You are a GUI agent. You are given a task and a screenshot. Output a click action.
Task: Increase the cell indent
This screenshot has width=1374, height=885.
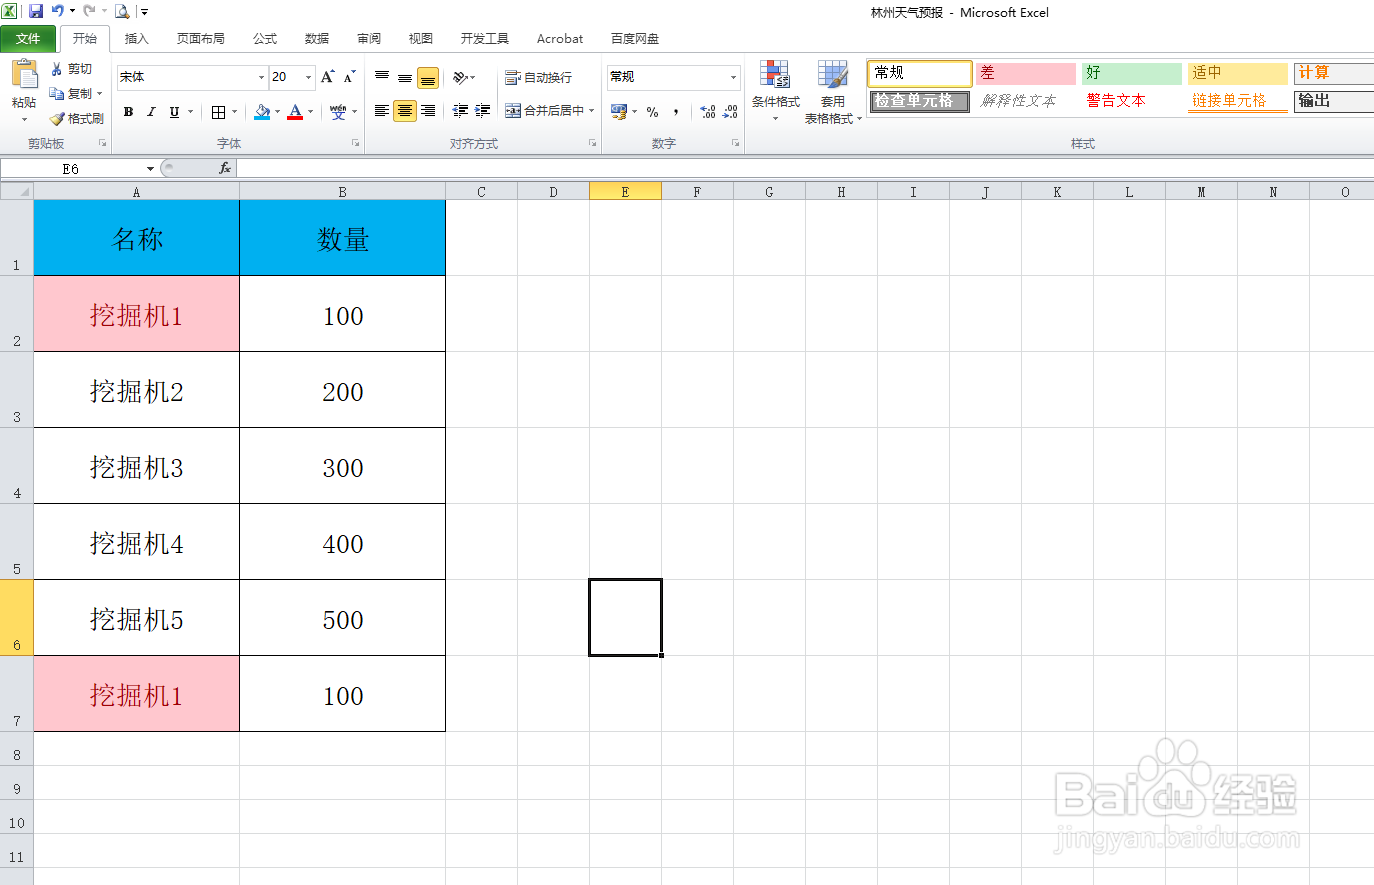482,111
